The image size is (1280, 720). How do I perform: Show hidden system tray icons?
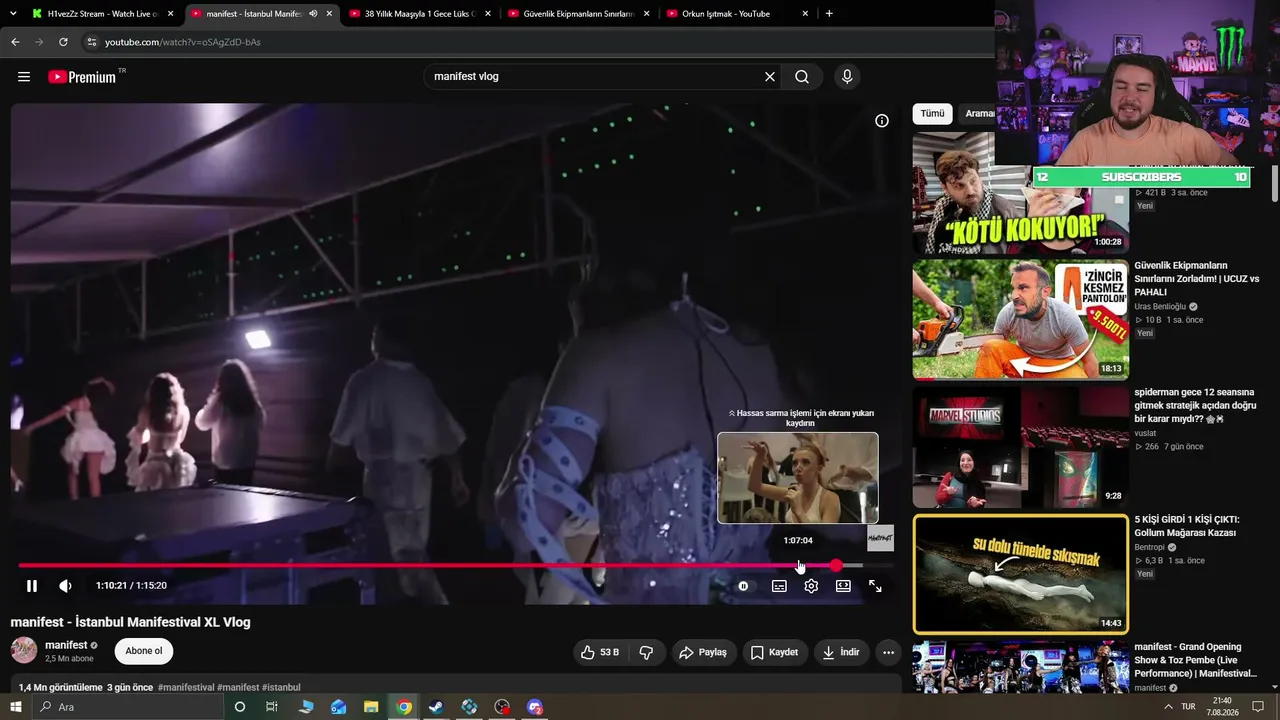tap(1168, 707)
